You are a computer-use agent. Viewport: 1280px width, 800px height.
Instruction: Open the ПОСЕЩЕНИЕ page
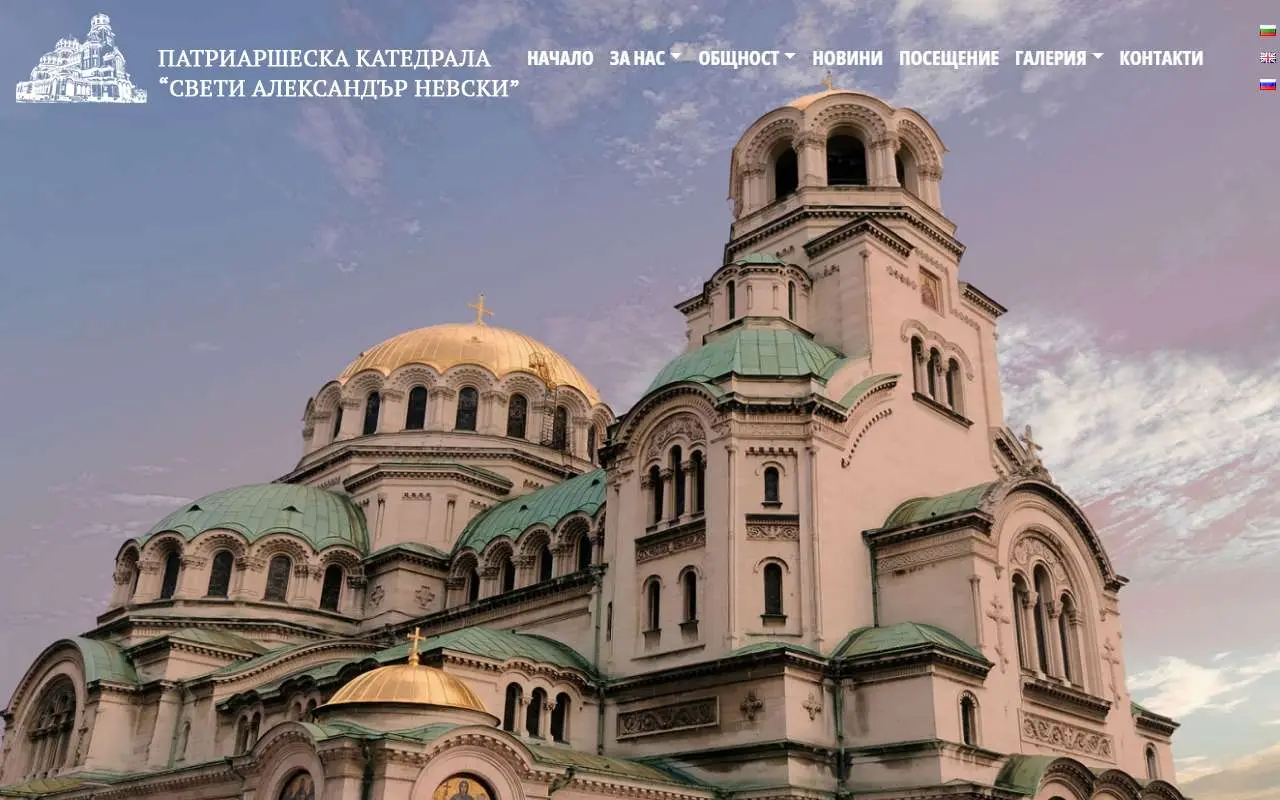tap(948, 58)
